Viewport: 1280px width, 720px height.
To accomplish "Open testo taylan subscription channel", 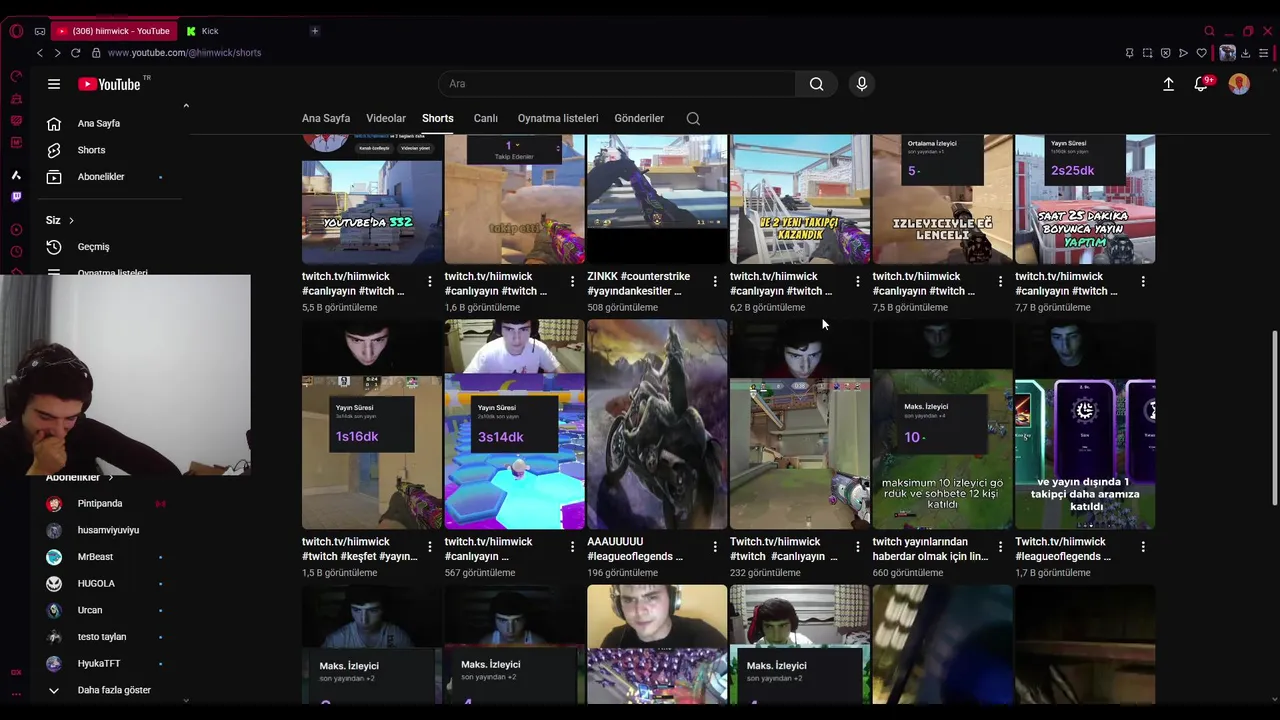I will [x=102, y=637].
